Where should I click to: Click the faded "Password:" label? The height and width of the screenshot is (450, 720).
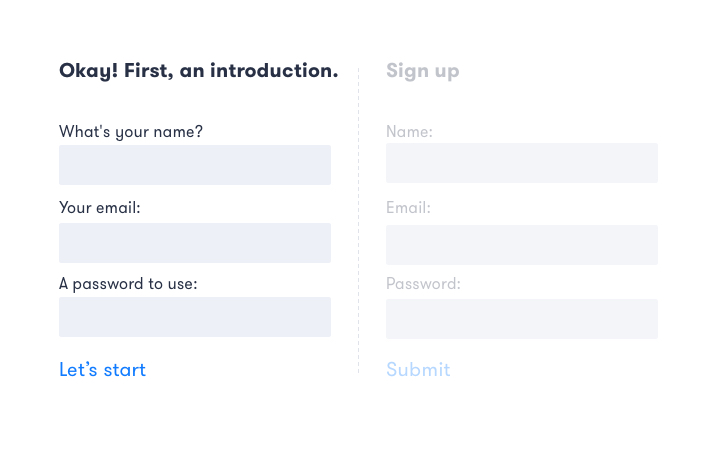423,284
